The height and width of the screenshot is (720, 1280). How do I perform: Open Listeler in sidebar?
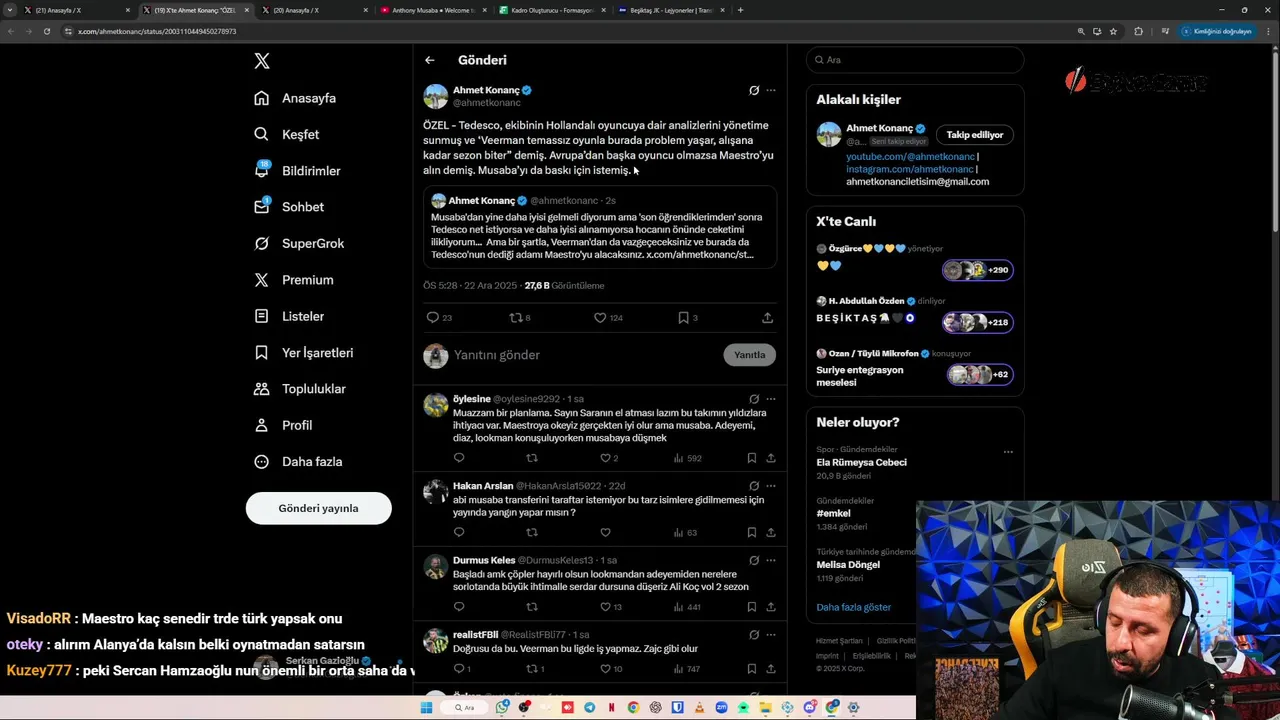[289, 316]
